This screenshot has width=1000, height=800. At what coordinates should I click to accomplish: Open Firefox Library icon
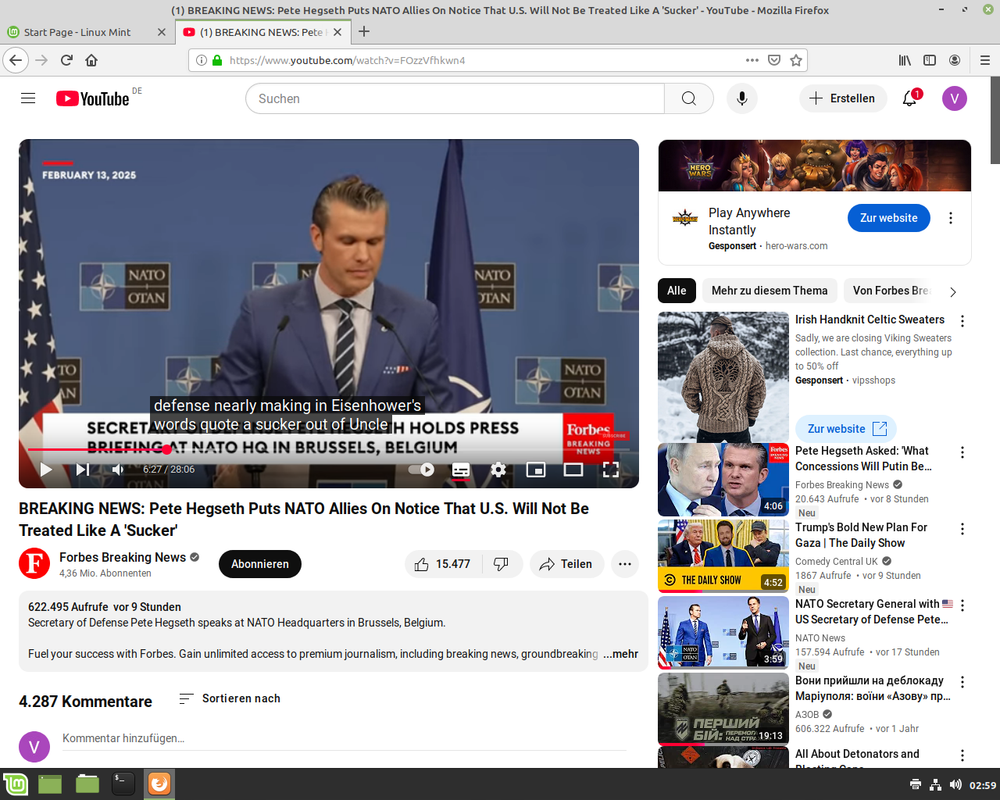click(x=904, y=60)
